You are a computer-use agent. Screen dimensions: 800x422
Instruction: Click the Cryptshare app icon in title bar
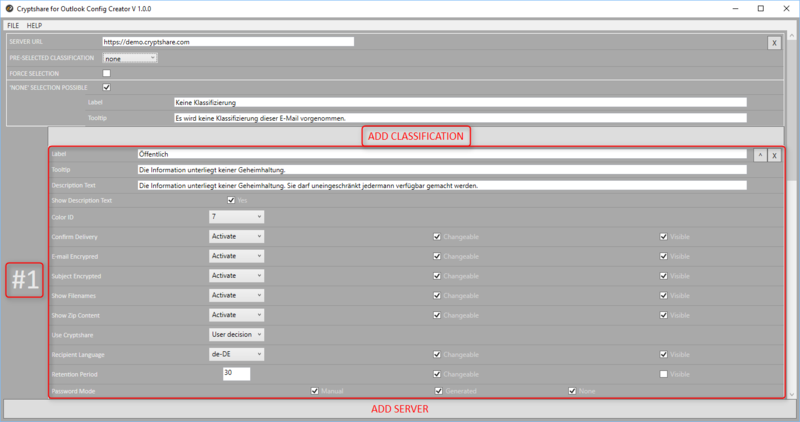8,8
